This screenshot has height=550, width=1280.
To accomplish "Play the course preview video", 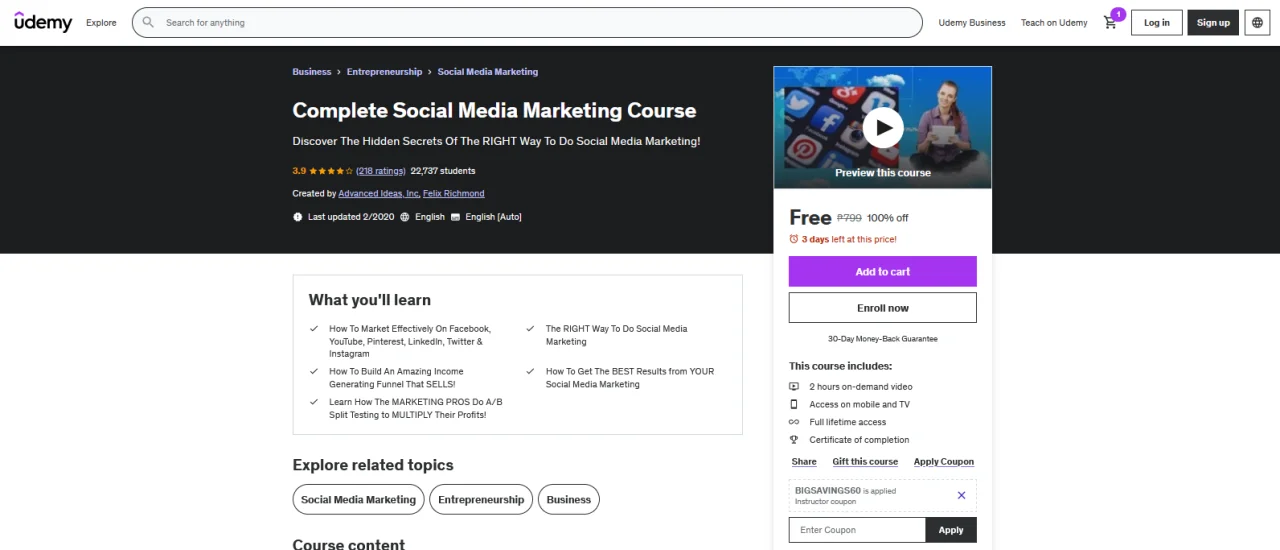I will pos(883,127).
